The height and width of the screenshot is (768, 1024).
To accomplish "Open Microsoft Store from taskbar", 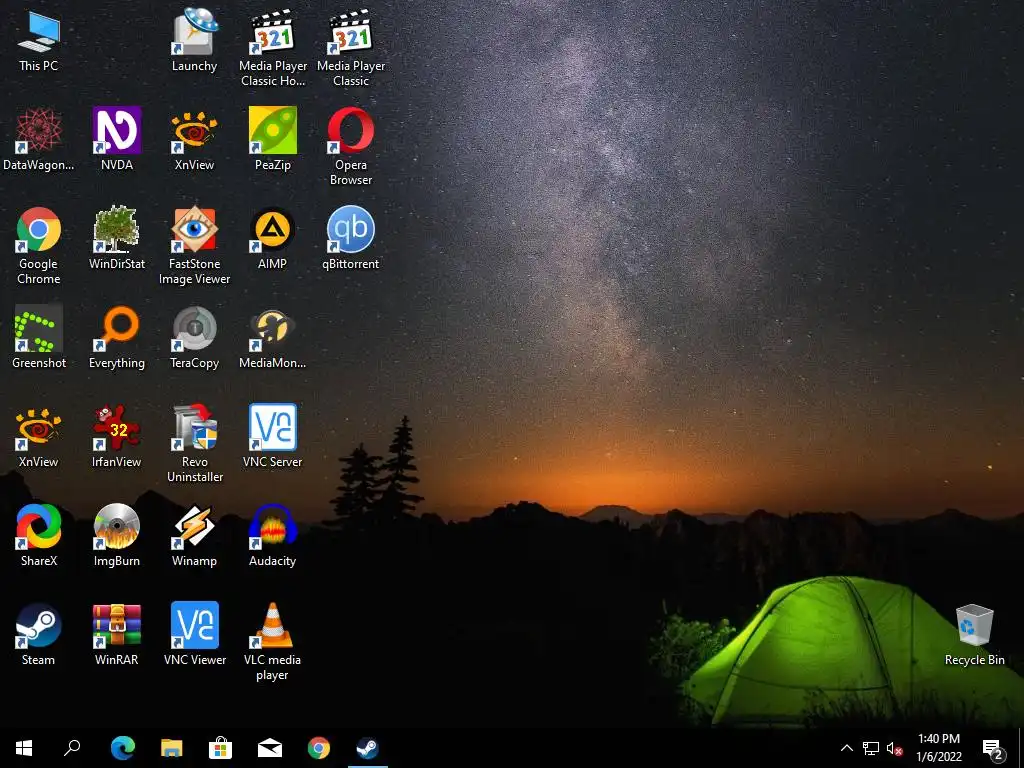I will click(x=220, y=748).
